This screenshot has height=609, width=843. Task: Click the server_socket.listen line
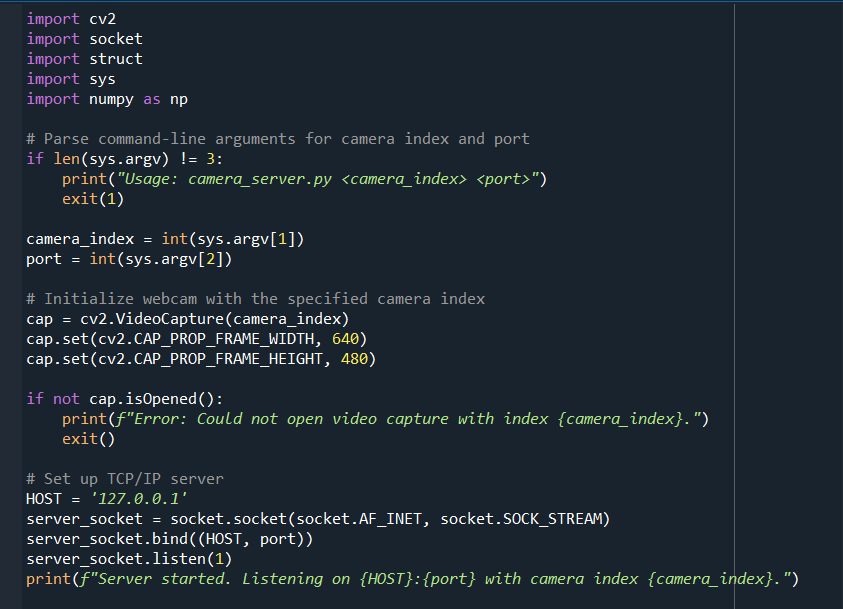[125, 558]
